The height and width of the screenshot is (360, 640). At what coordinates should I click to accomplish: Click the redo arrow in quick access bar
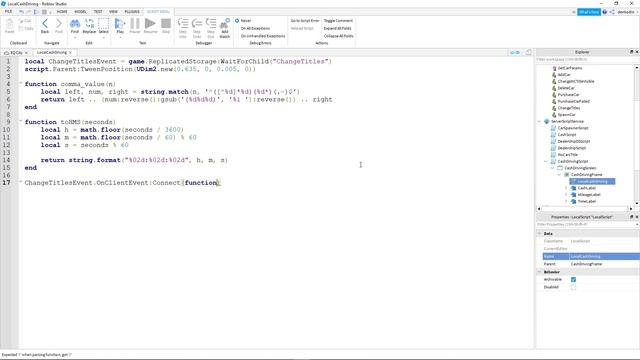click(x=29, y=12)
